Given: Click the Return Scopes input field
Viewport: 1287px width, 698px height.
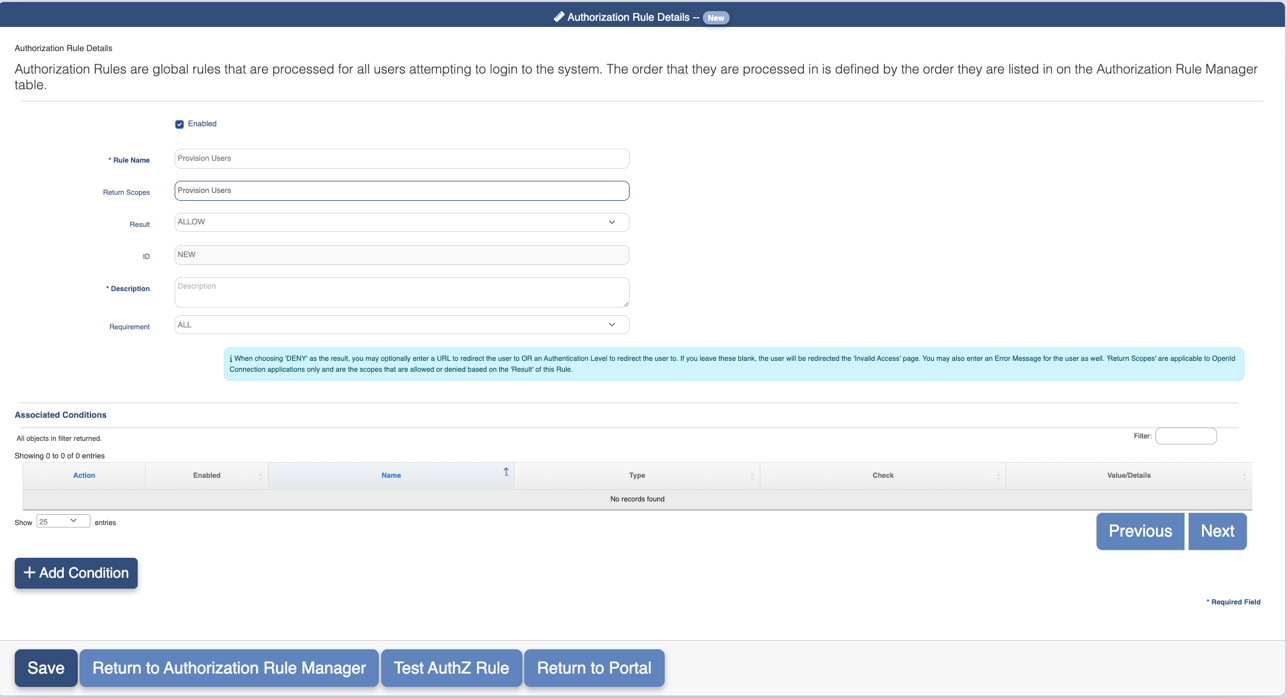Looking at the screenshot, I should click(x=402, y=191).
